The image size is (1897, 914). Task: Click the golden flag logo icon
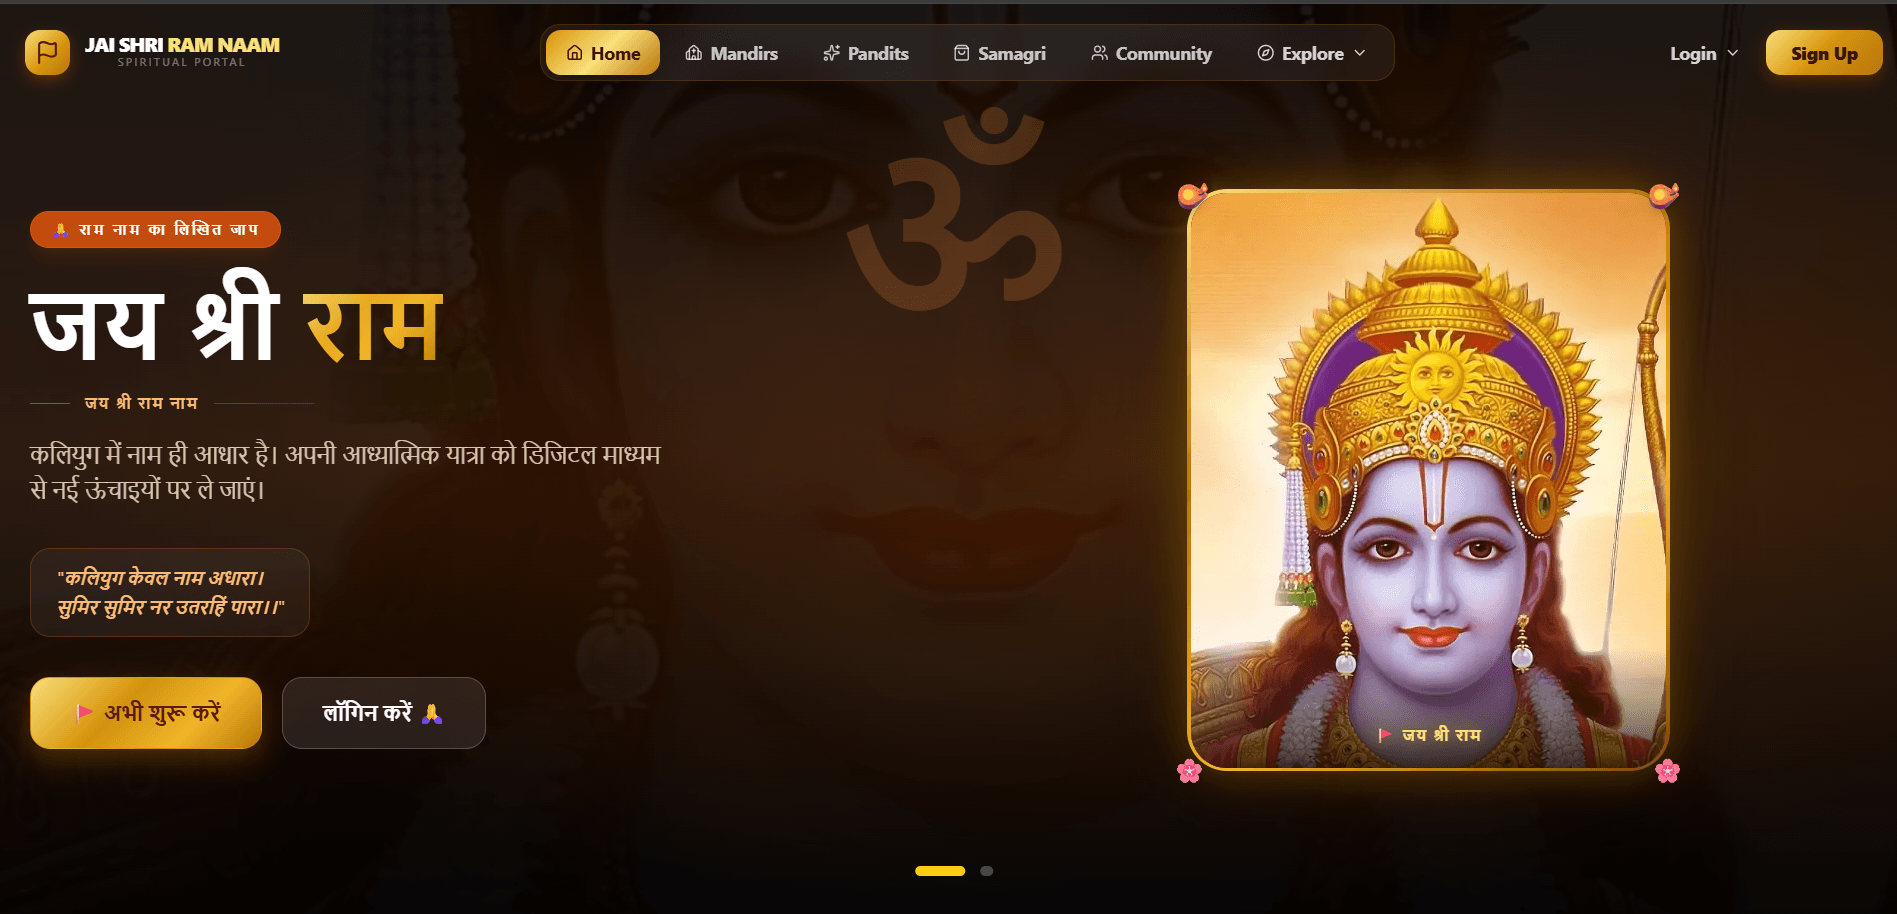[x=47, y=52]
